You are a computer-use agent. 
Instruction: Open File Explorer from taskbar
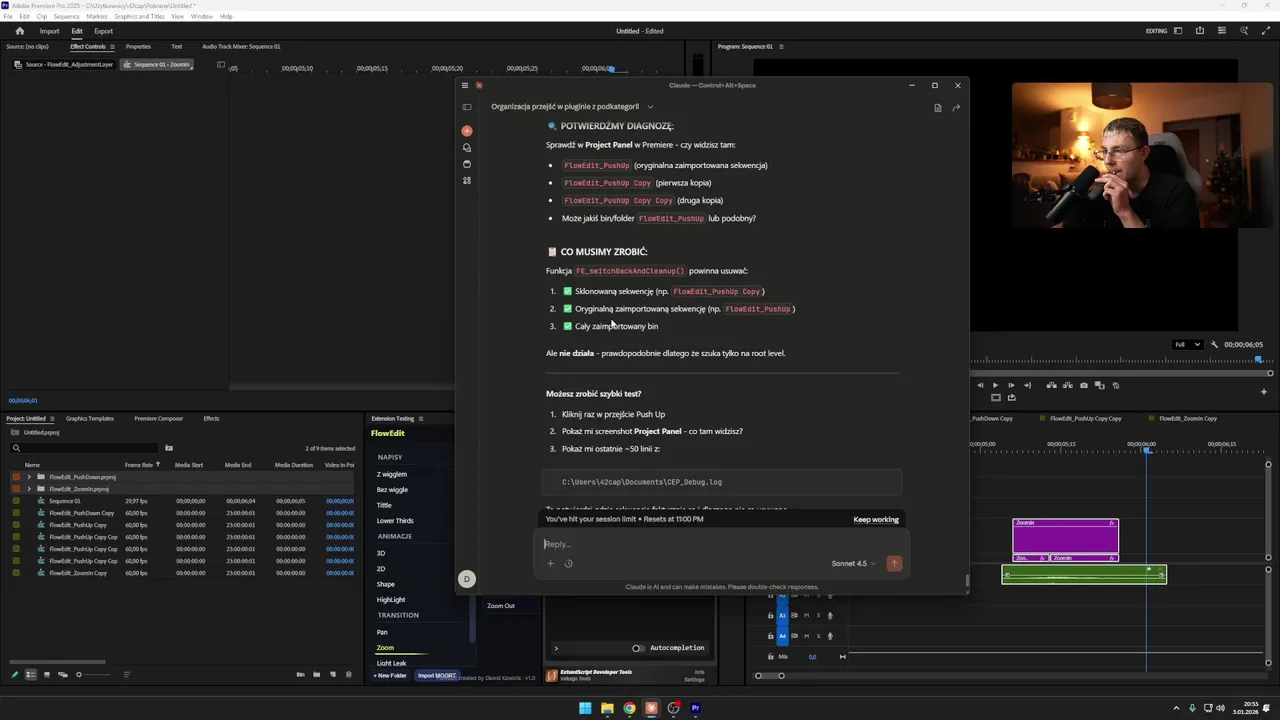click(607, 708)
